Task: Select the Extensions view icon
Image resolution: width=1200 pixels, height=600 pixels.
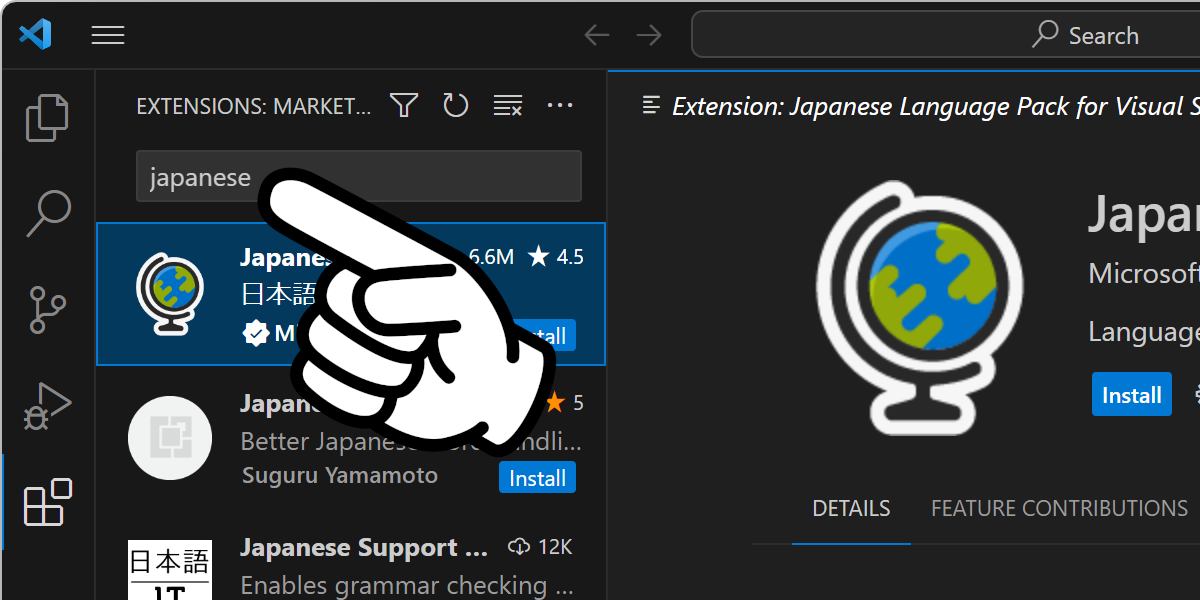Action: click(x=47, y=502)
